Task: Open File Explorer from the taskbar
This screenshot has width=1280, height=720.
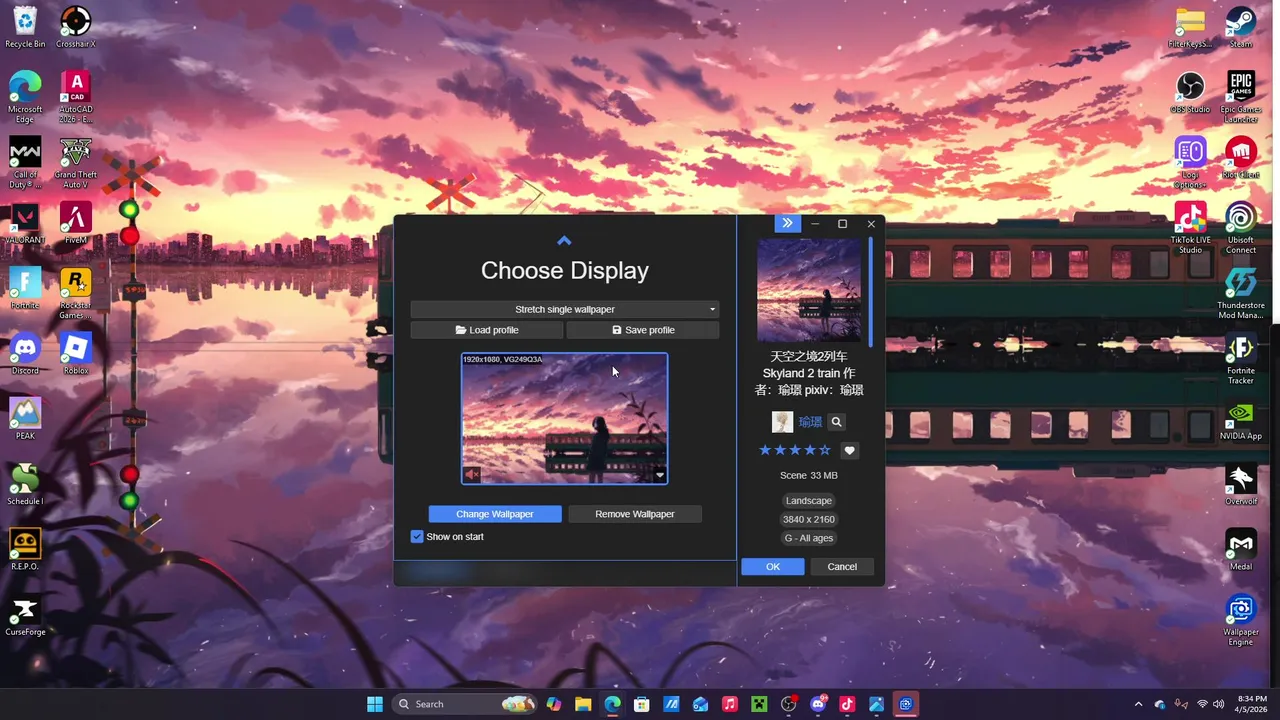Action: pyautogui.click(x=583, y=704)
